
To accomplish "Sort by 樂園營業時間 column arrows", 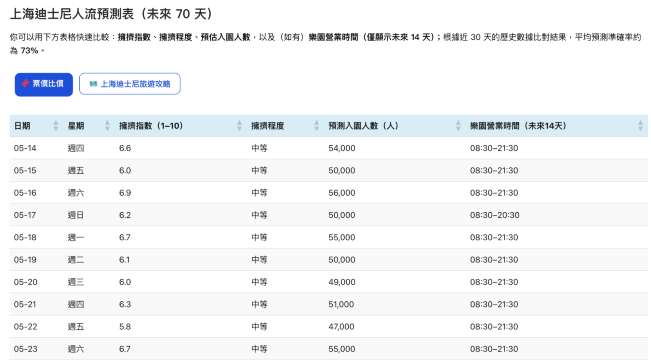I will [640, 126].
